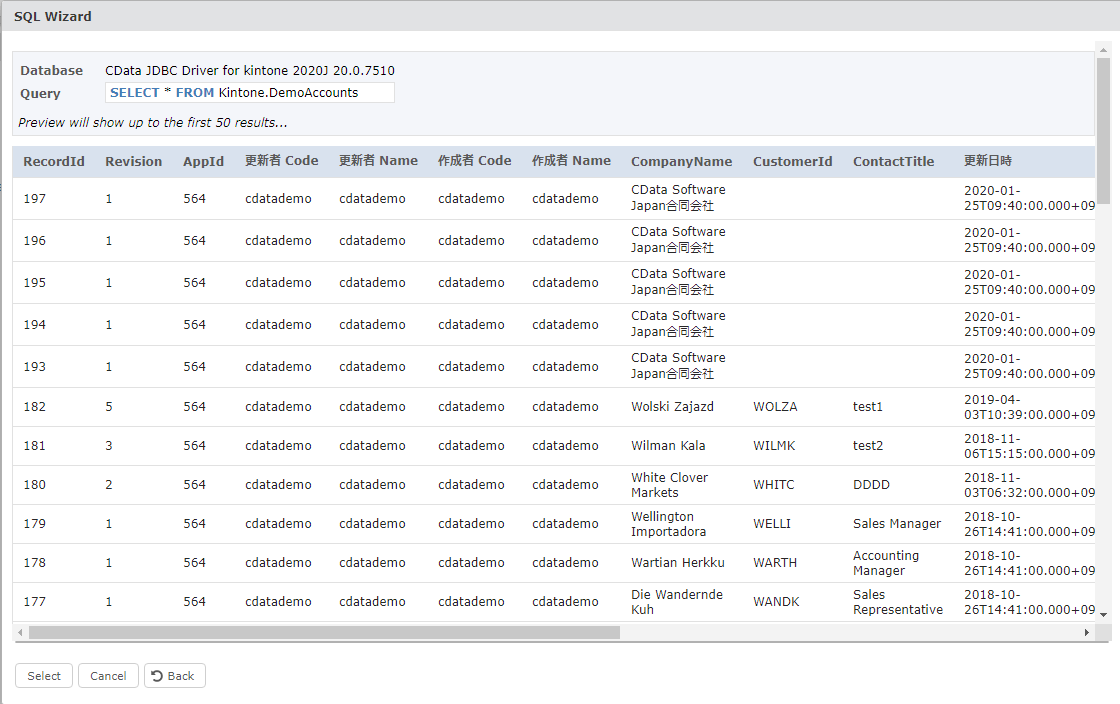
Task: Click the horizontal scrollbar right arrow
Action: pyautogui.click(x=1087, y=633)
